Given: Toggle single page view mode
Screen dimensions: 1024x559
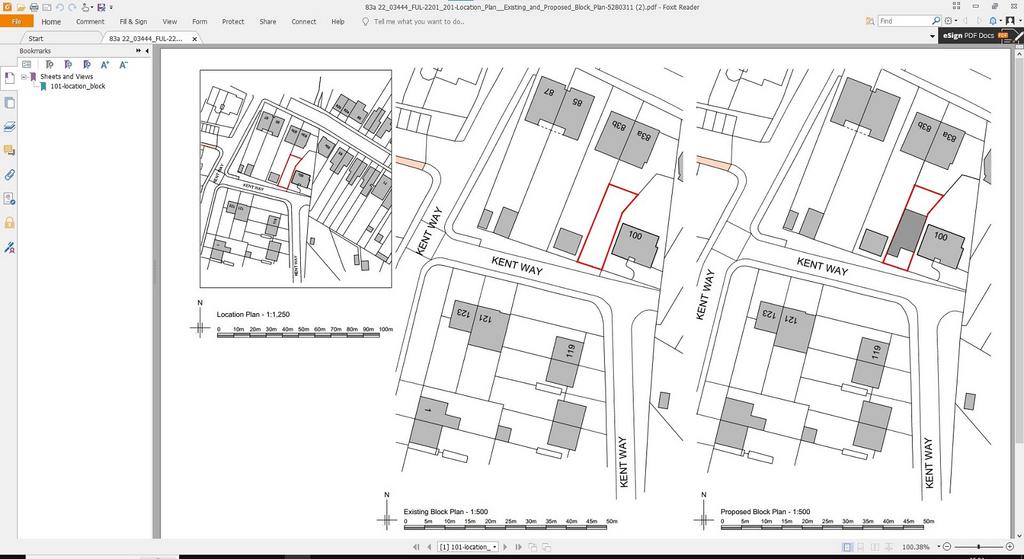Looking at the screenshot, I should pyautogui.click(x=848, y=547).
